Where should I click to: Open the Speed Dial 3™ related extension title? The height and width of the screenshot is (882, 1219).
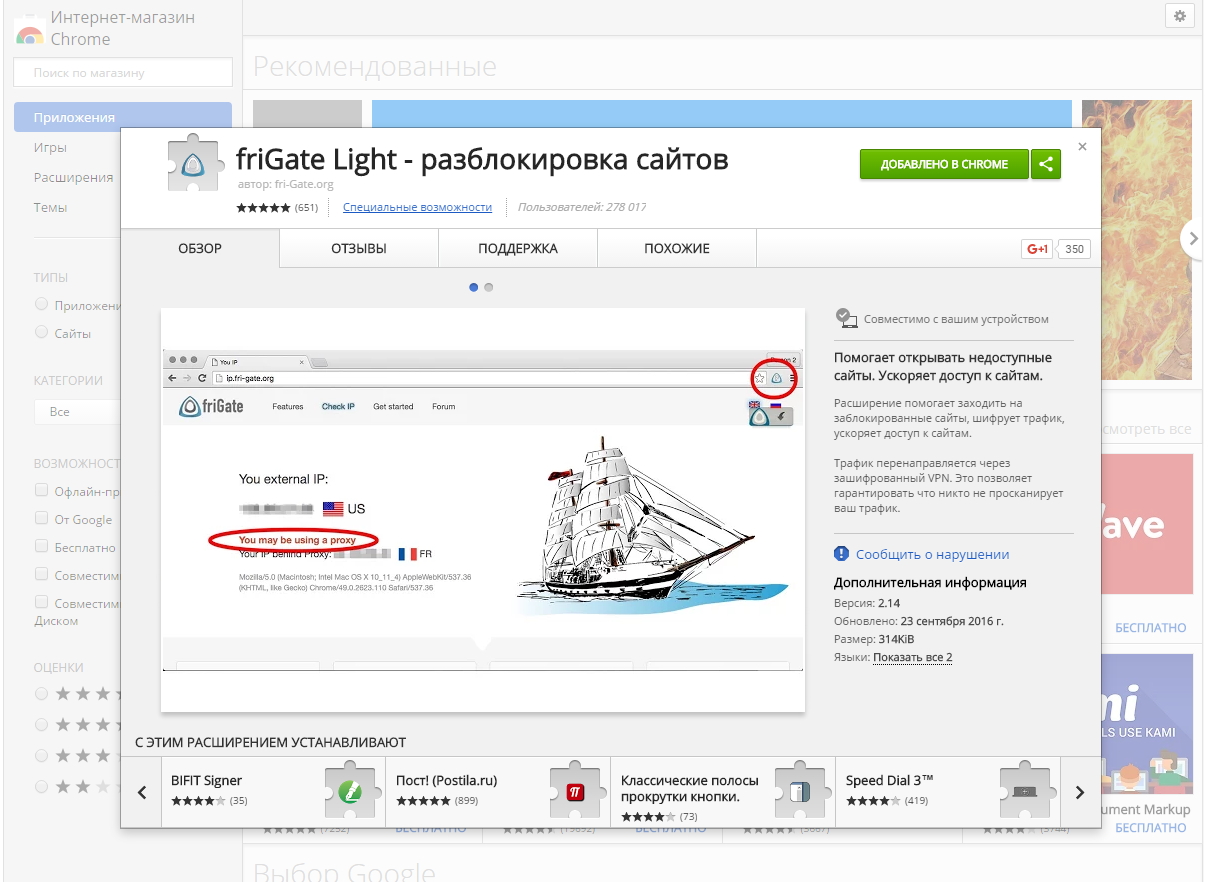pos(889,780)
